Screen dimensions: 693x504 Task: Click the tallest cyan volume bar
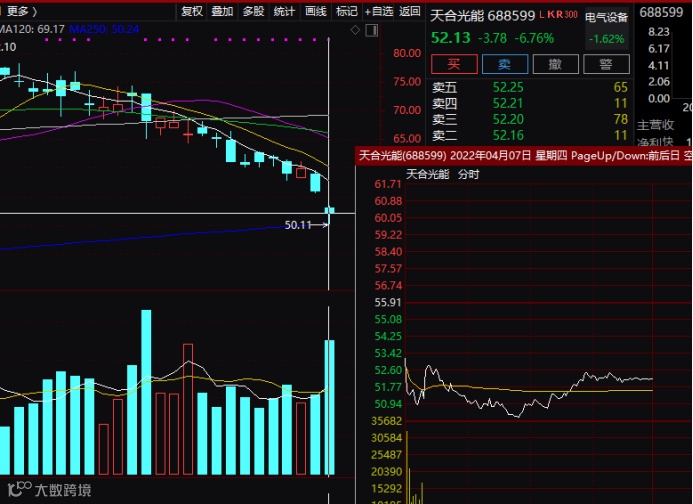click(x=146, y=392)
